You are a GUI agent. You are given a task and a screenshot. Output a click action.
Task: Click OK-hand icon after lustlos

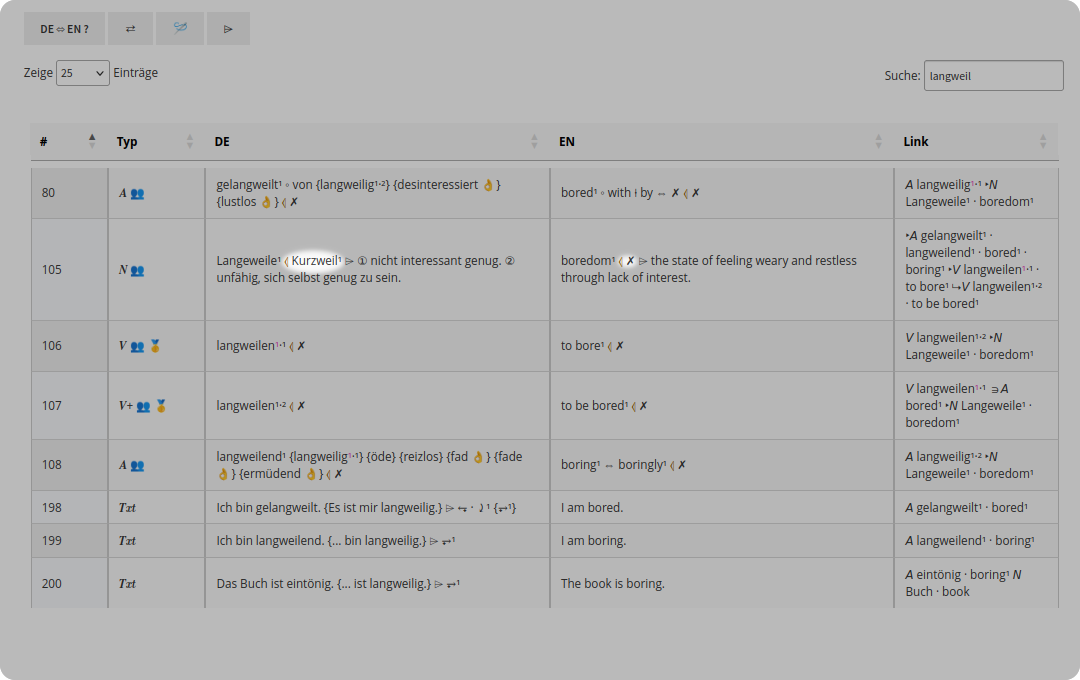266,202
